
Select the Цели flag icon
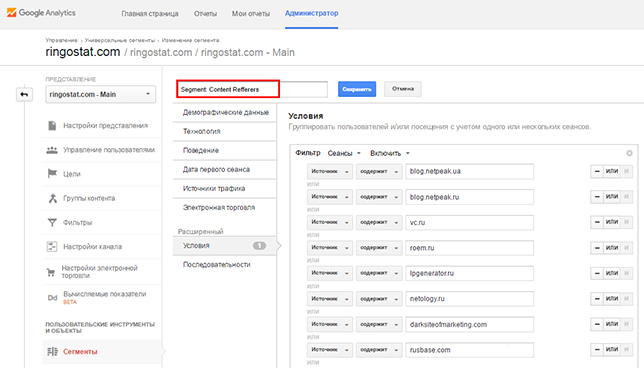pos(52,174)
